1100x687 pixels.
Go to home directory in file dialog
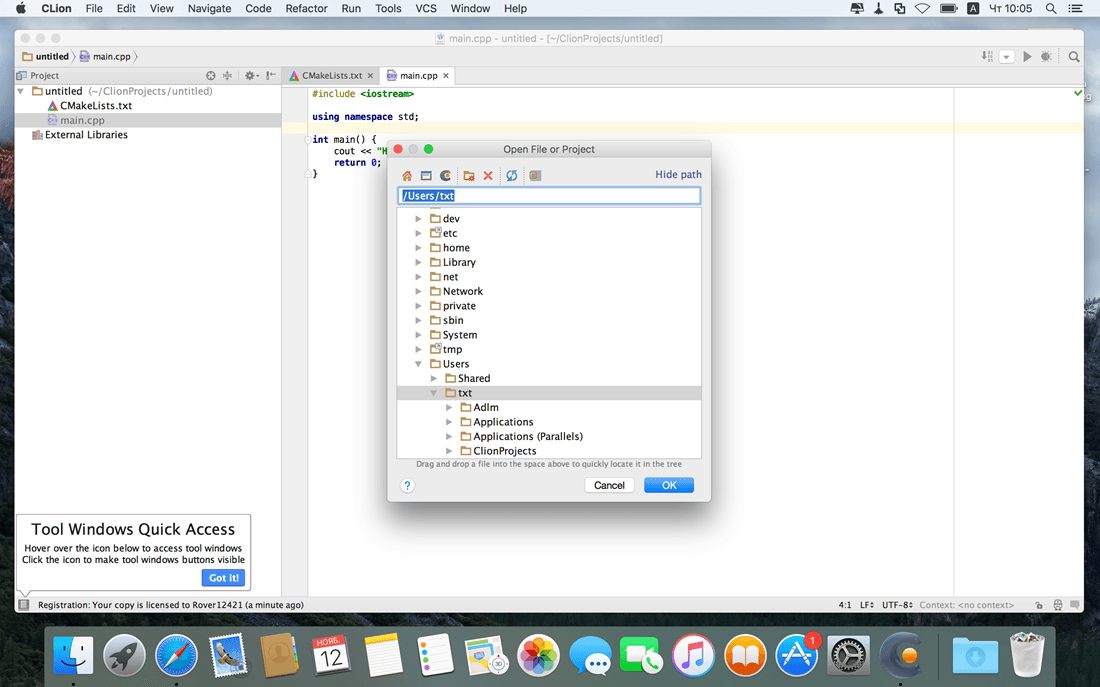point(407,175)
